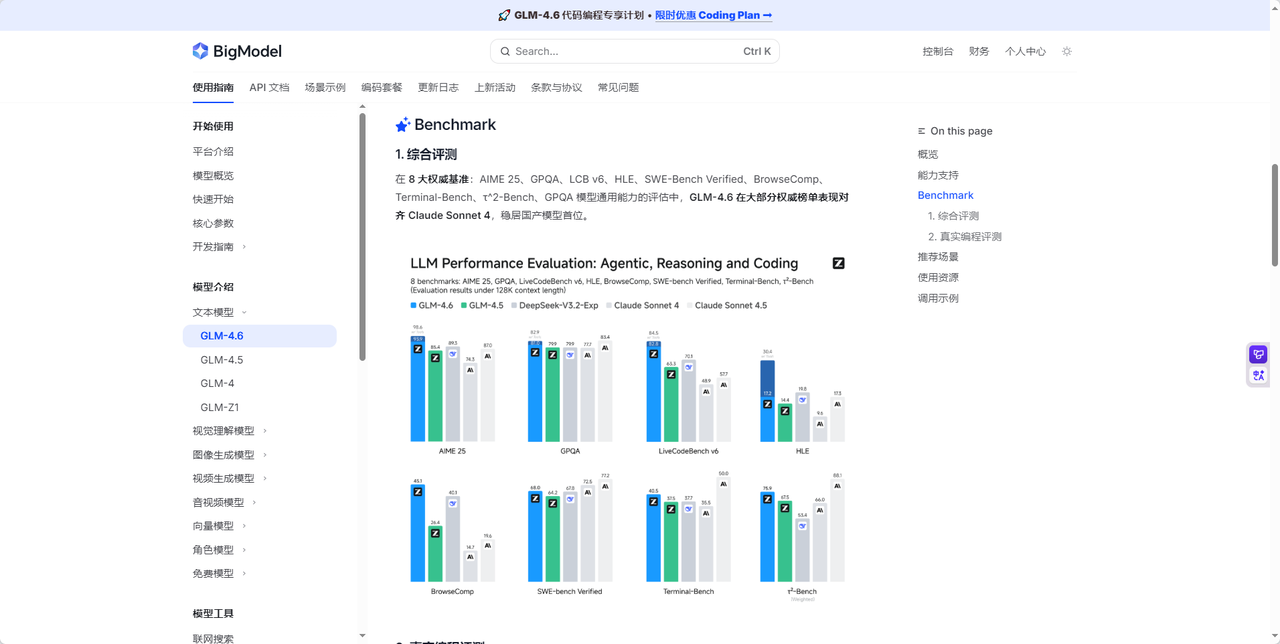Open the 限时优惠 Coding Plan link
Screen dimensions: 1280x644
click(713, 15)
